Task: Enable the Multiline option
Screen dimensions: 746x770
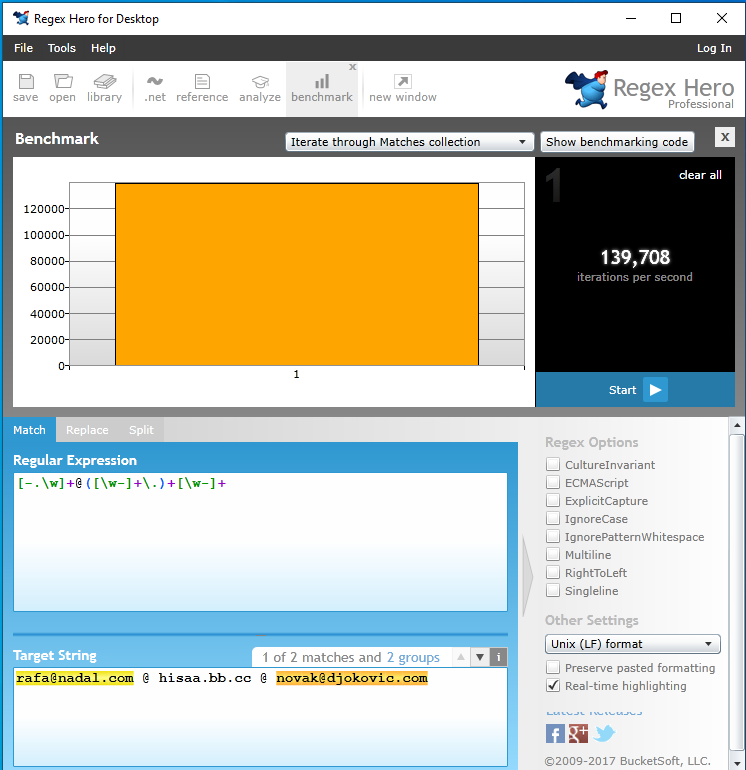Action: [553, 554]
